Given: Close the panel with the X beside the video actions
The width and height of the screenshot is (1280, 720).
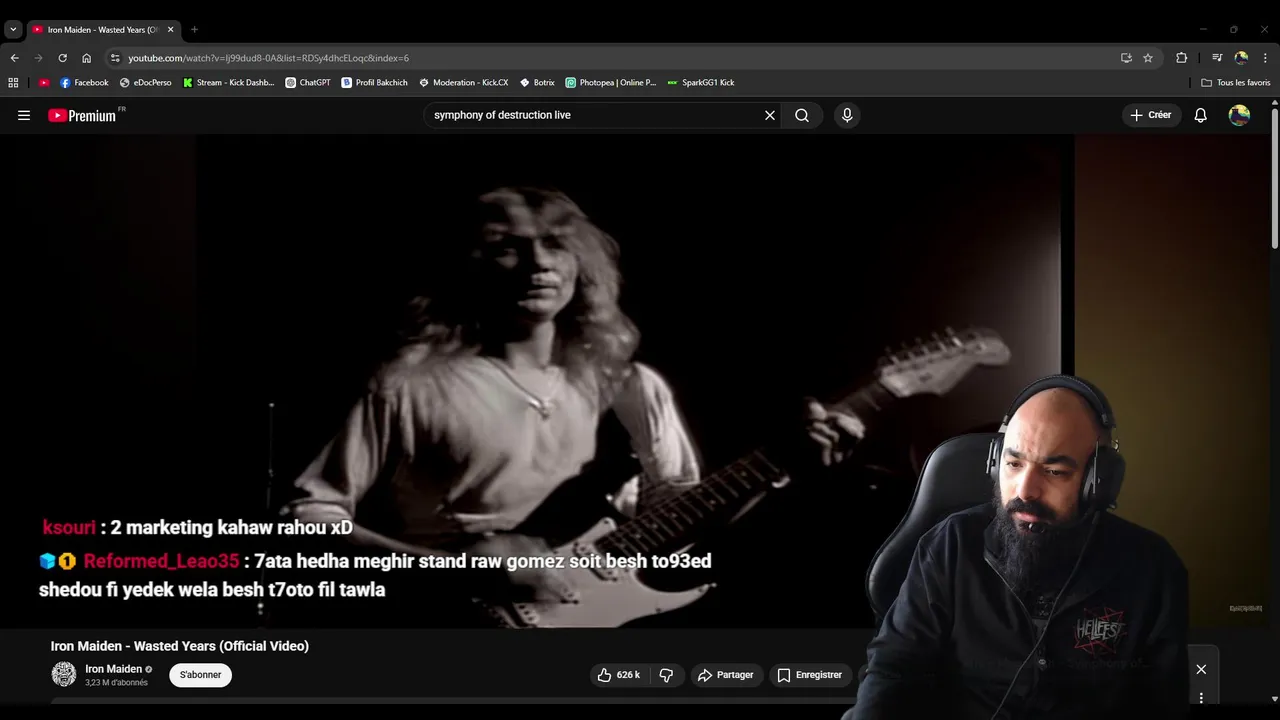Looking at the screenshot, I should (1201, 669).
